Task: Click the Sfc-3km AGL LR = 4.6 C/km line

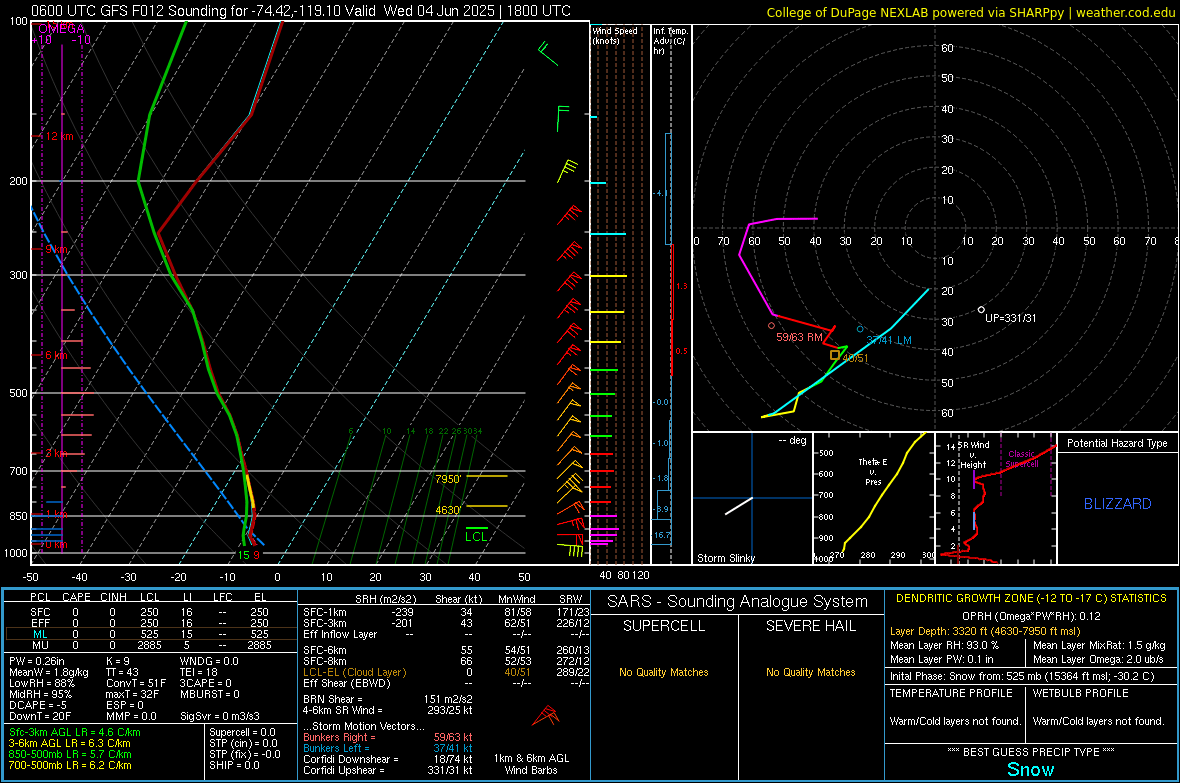Action: click(75, 732)
